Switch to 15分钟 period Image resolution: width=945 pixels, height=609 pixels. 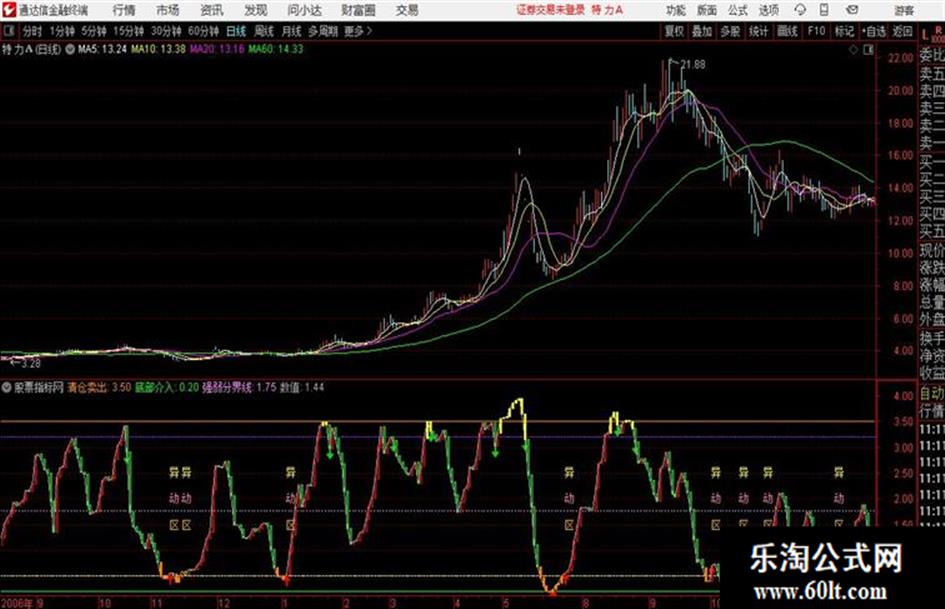point(128,31)
